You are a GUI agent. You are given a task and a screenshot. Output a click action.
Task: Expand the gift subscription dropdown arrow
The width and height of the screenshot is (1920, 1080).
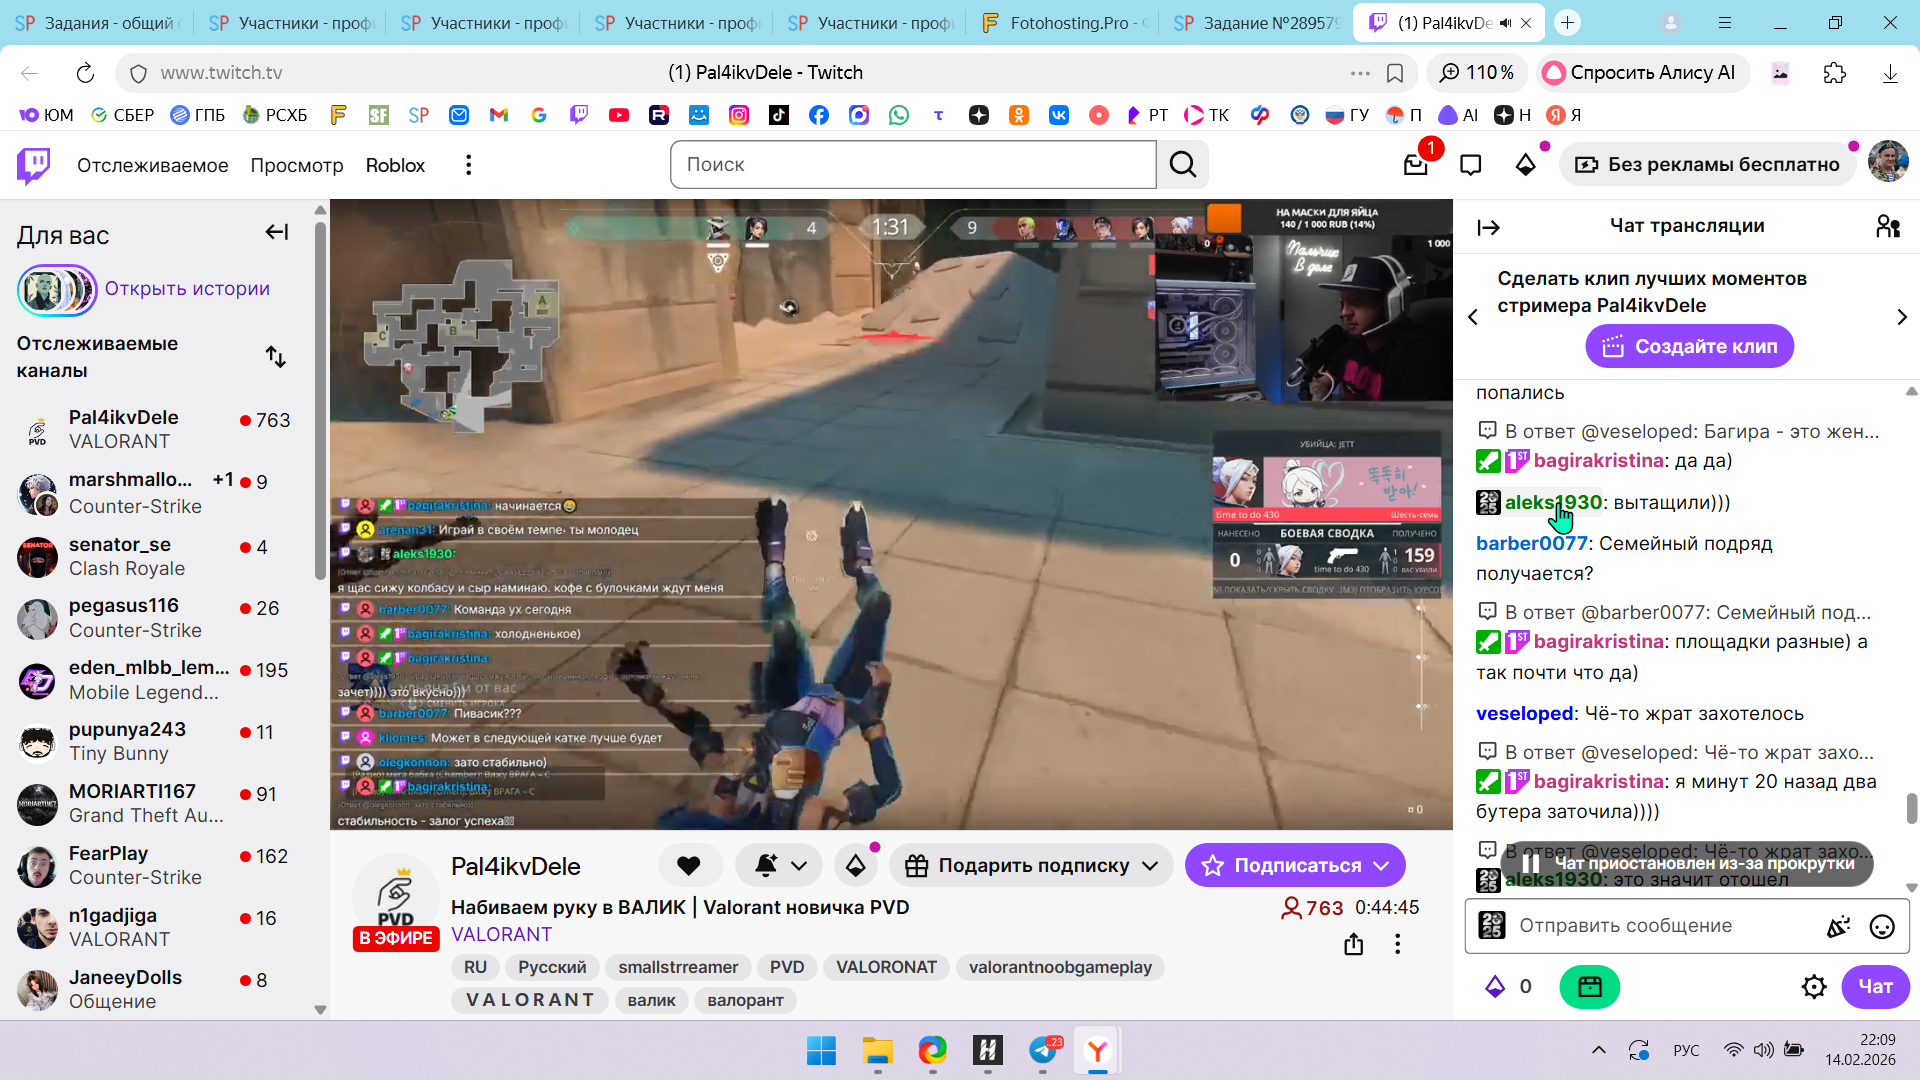1150,866
